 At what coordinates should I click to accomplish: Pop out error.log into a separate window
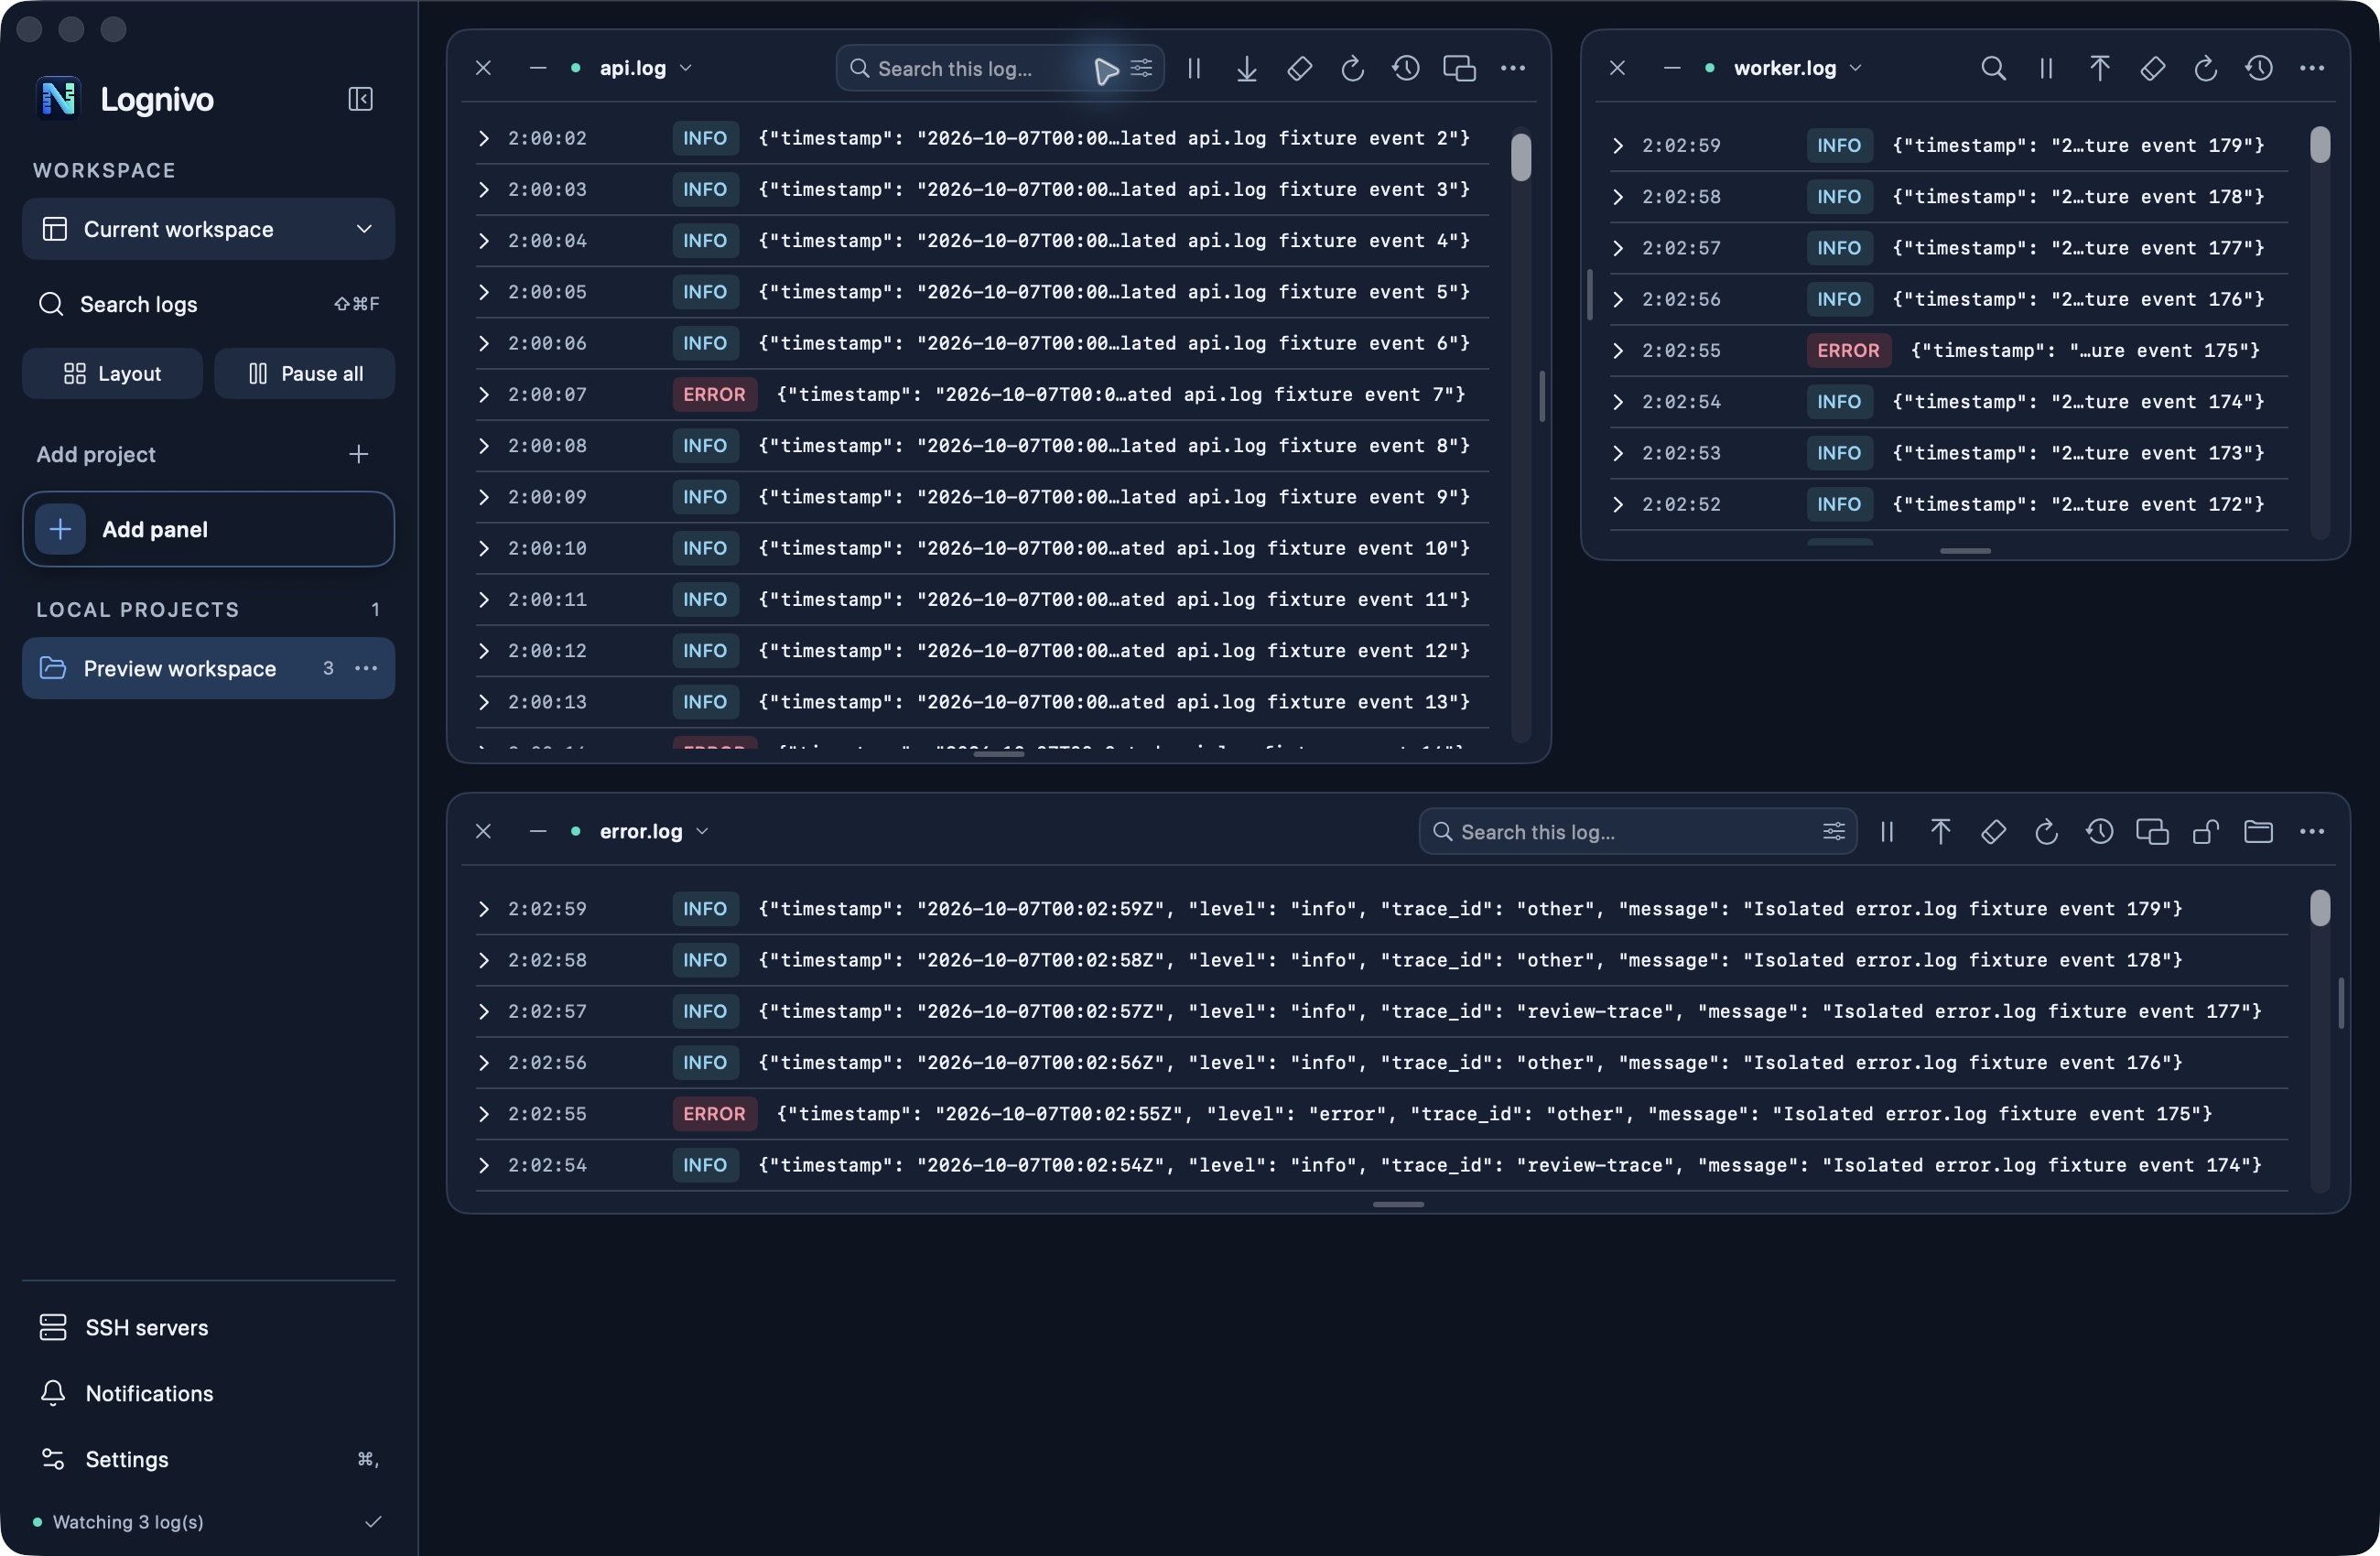click(2152, 831)
